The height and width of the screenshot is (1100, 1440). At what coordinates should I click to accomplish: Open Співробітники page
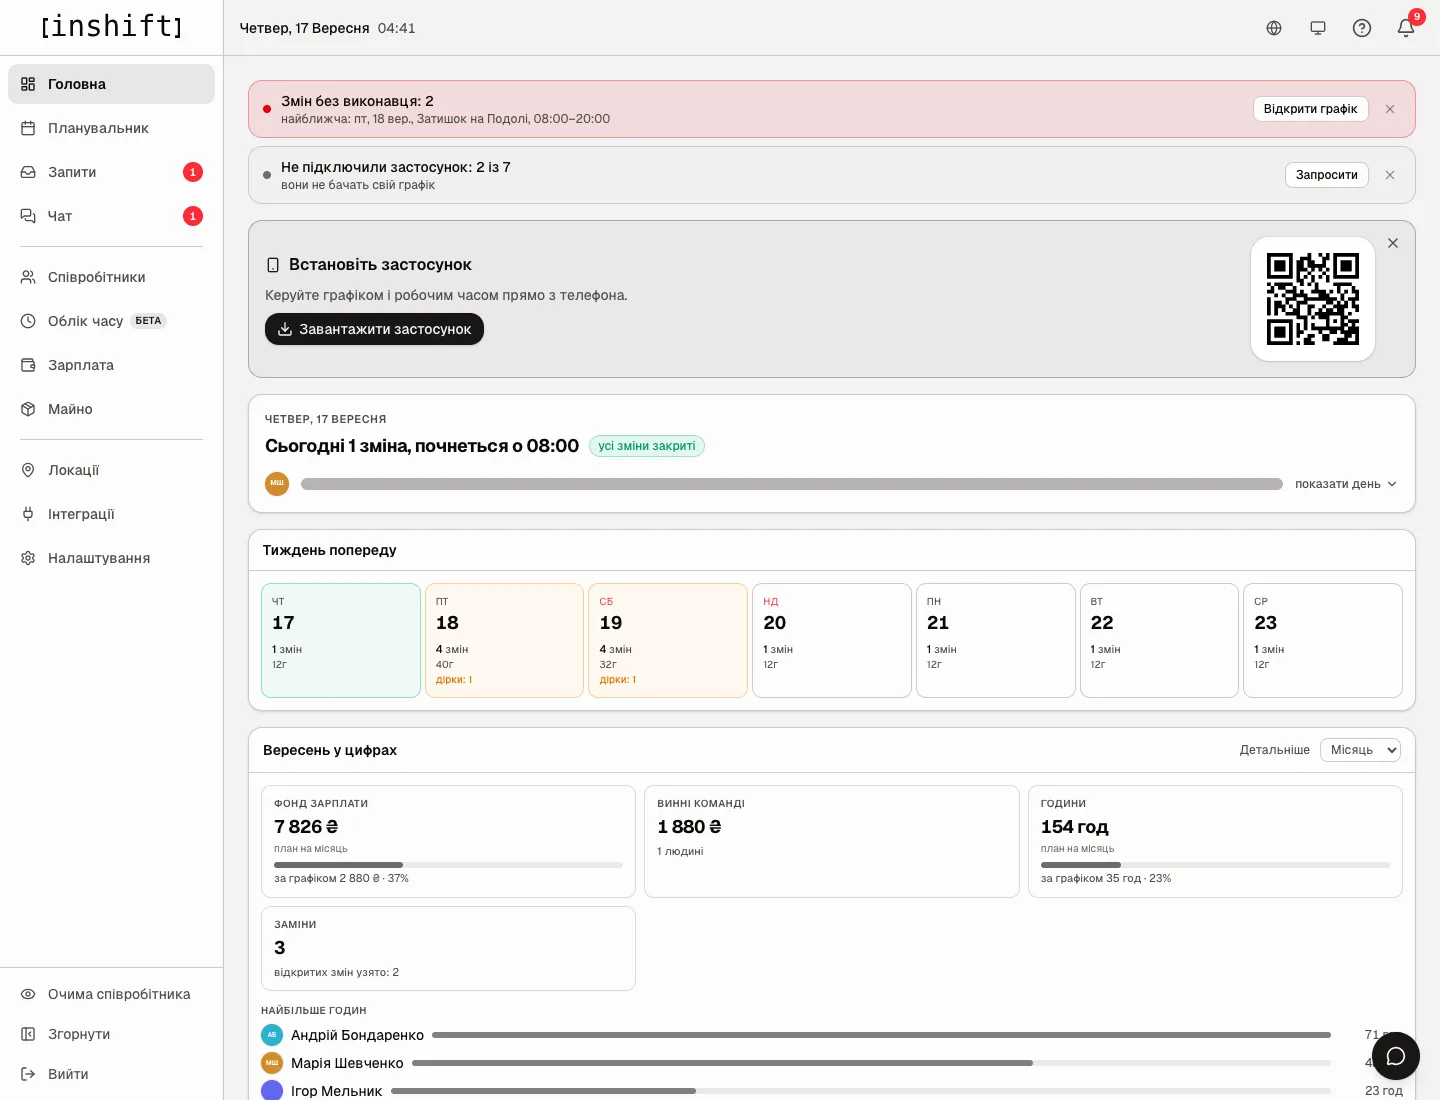[x=111, y=277]
